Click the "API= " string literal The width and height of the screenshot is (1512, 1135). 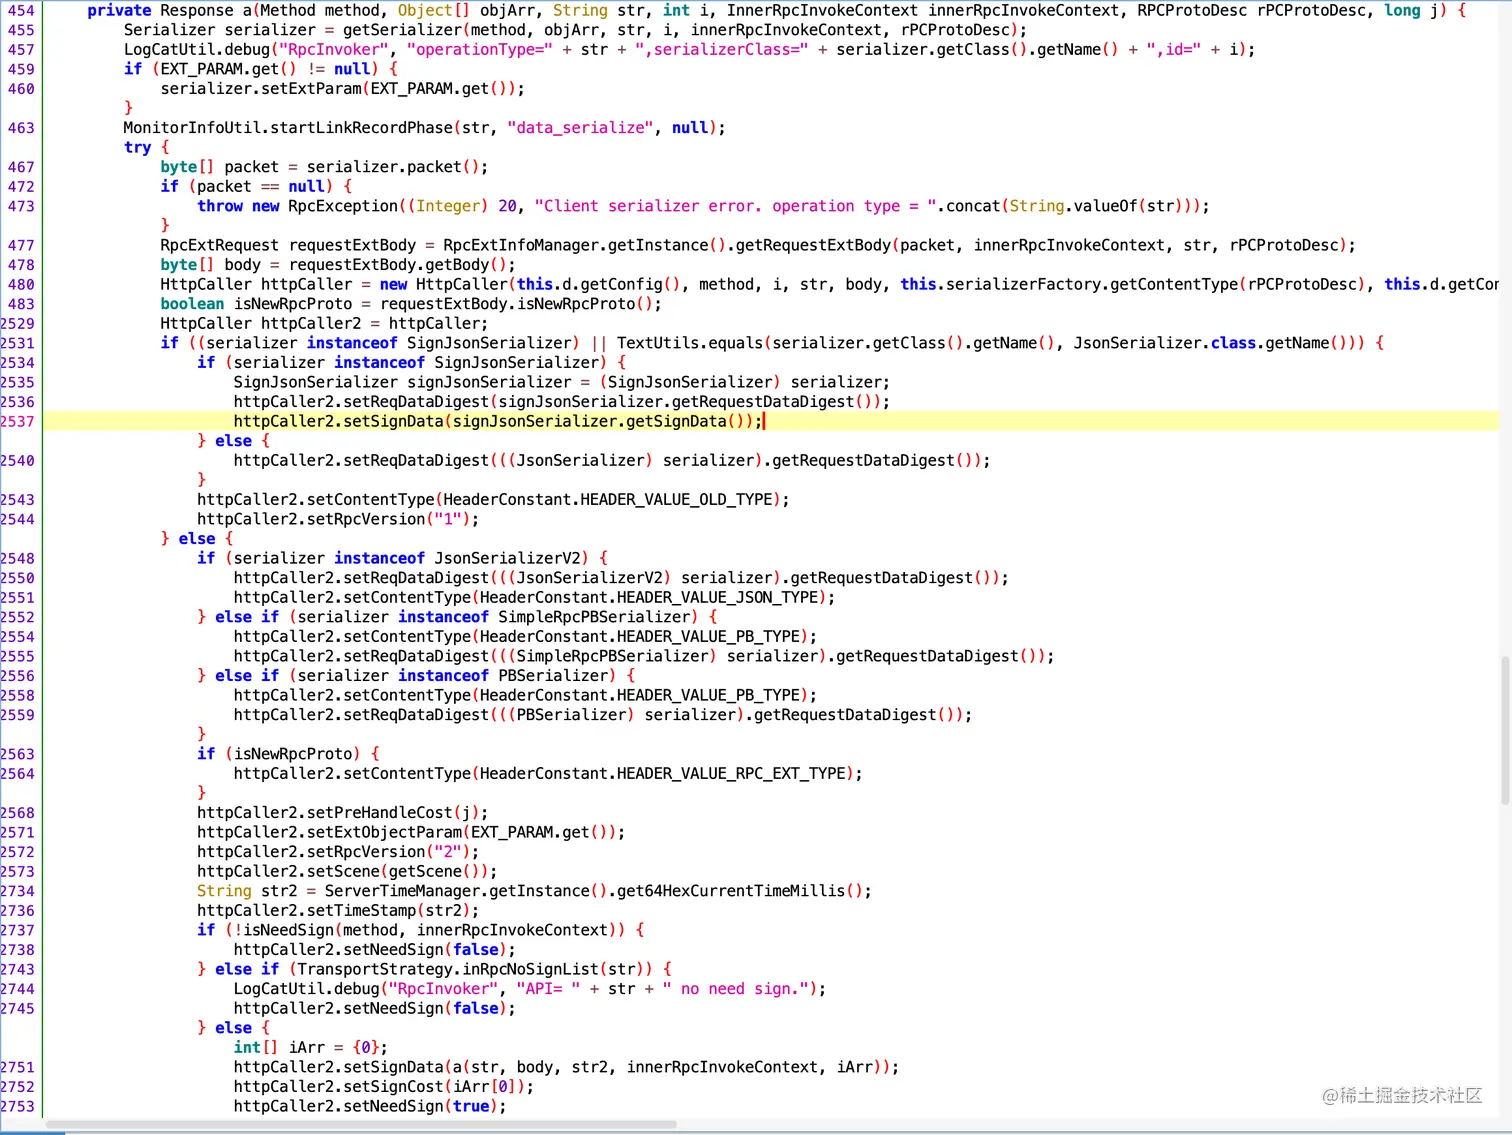[548, 989]
